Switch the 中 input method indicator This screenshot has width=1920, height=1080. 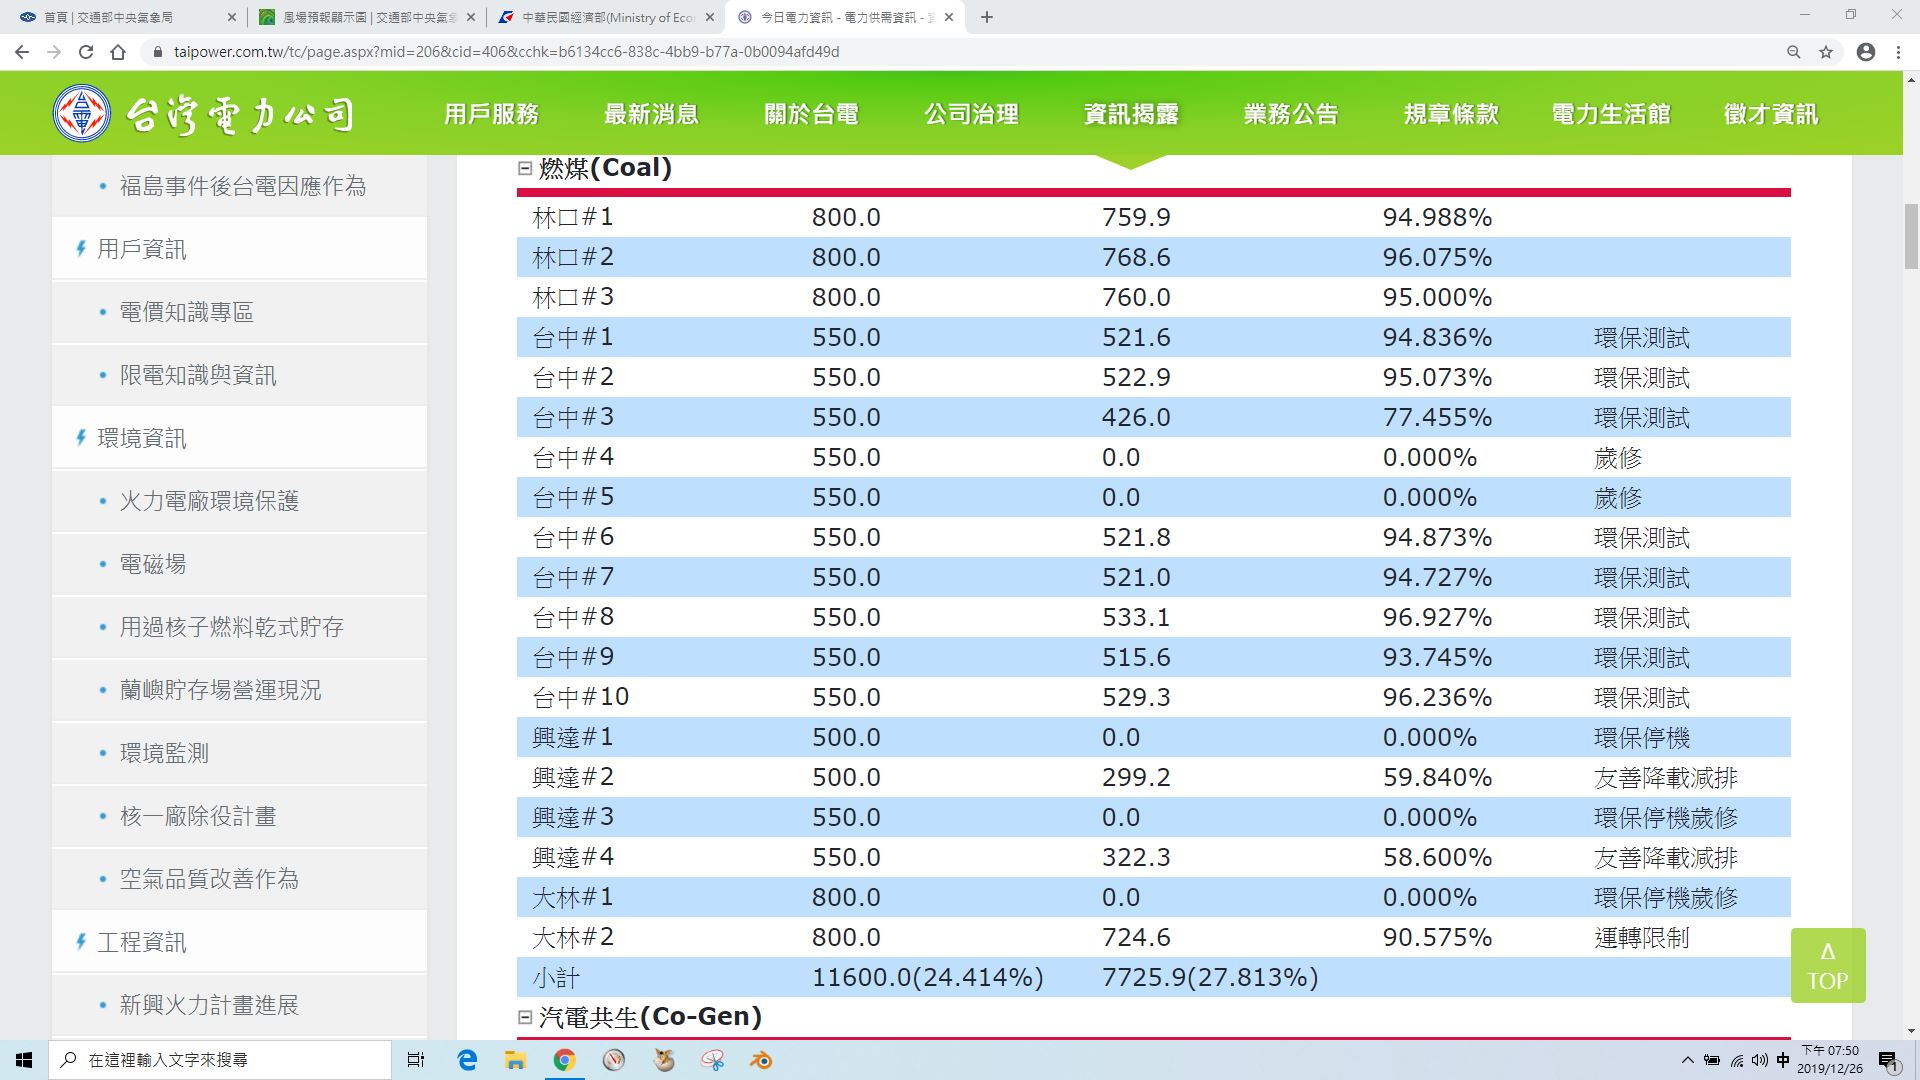coord(1783,1060)
